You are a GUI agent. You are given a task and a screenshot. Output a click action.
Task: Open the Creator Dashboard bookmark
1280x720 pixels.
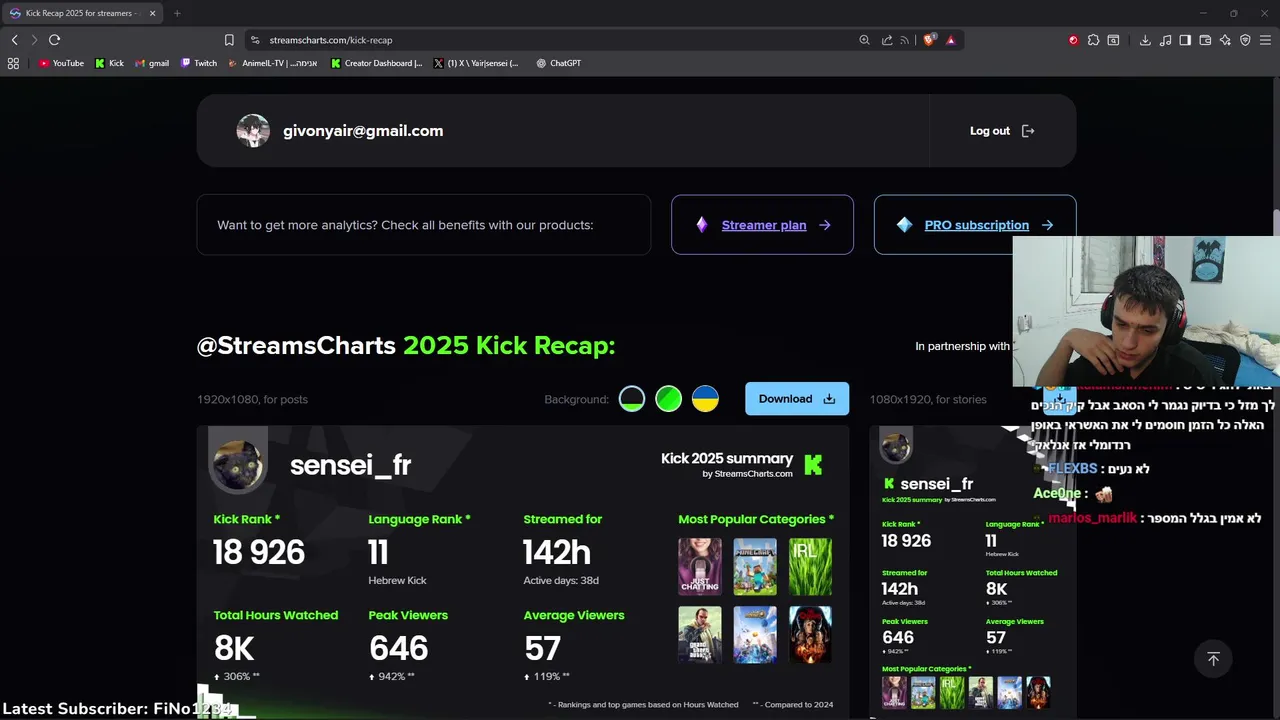point(377,63)
